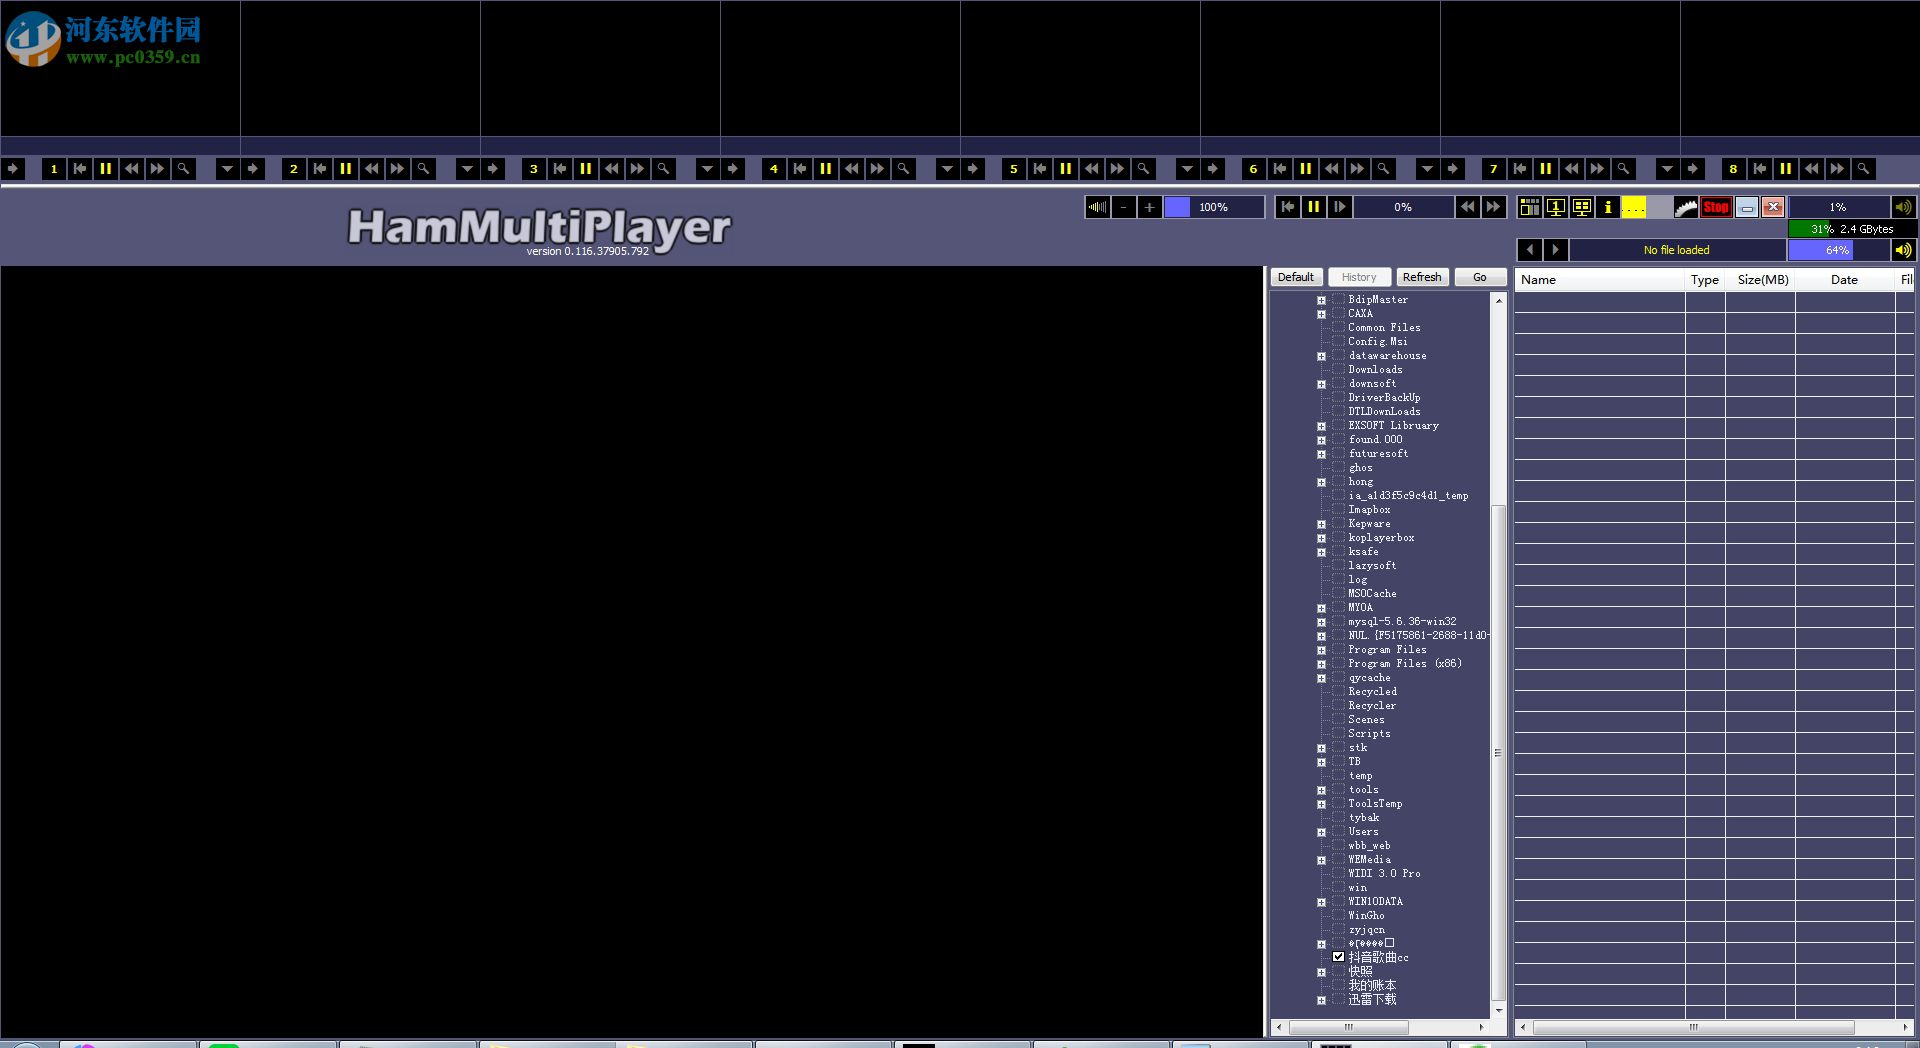Image resolution: width=1920 pixels, height=1048 pixels.
Task: Step one frame forward in global controls
Action: pyautogui.click(x=1340, y=207)
